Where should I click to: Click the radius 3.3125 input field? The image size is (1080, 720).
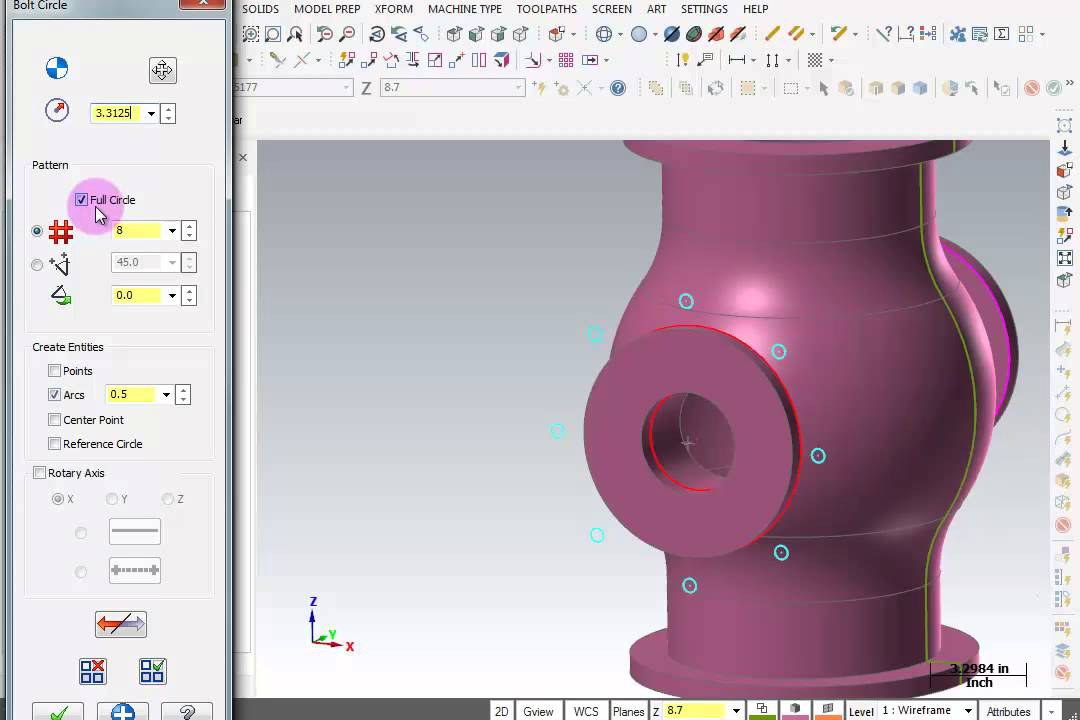point(117,113)
